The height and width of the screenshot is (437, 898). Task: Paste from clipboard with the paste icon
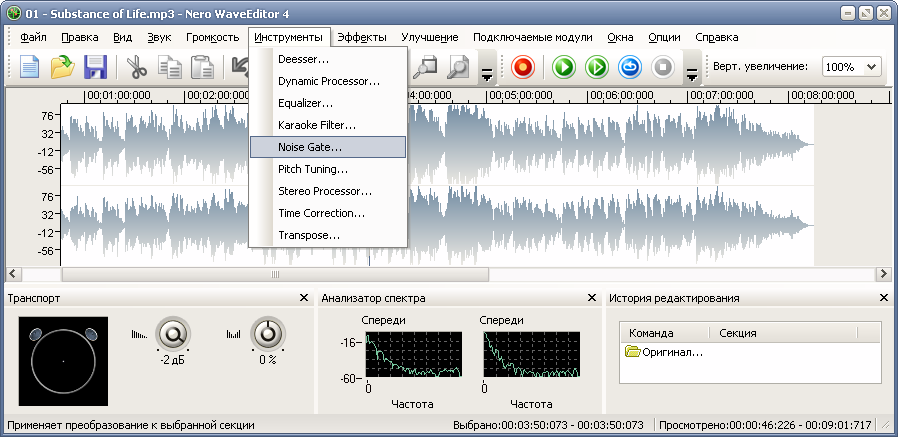pyautogui.click(x=202, y=67)
